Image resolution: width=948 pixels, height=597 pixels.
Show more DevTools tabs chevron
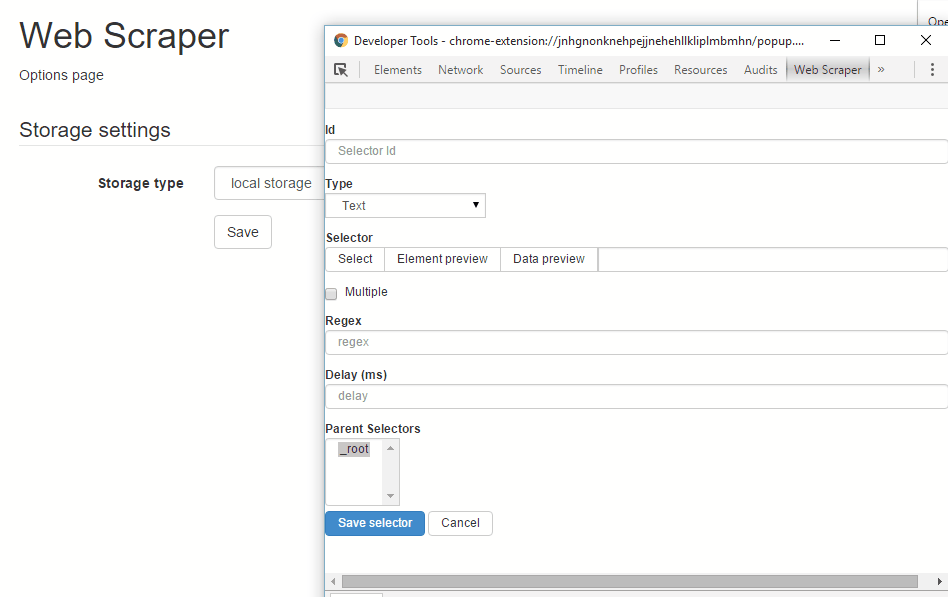(x=881, y=70)
